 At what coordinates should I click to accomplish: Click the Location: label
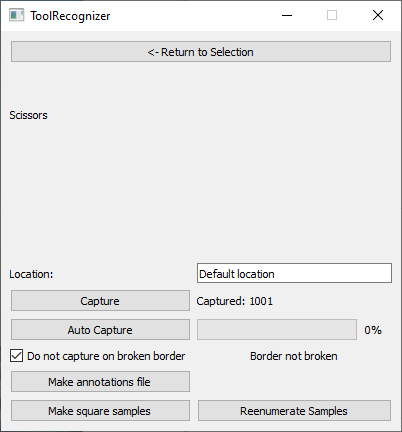pyautogui.click(x=31, y=274)
